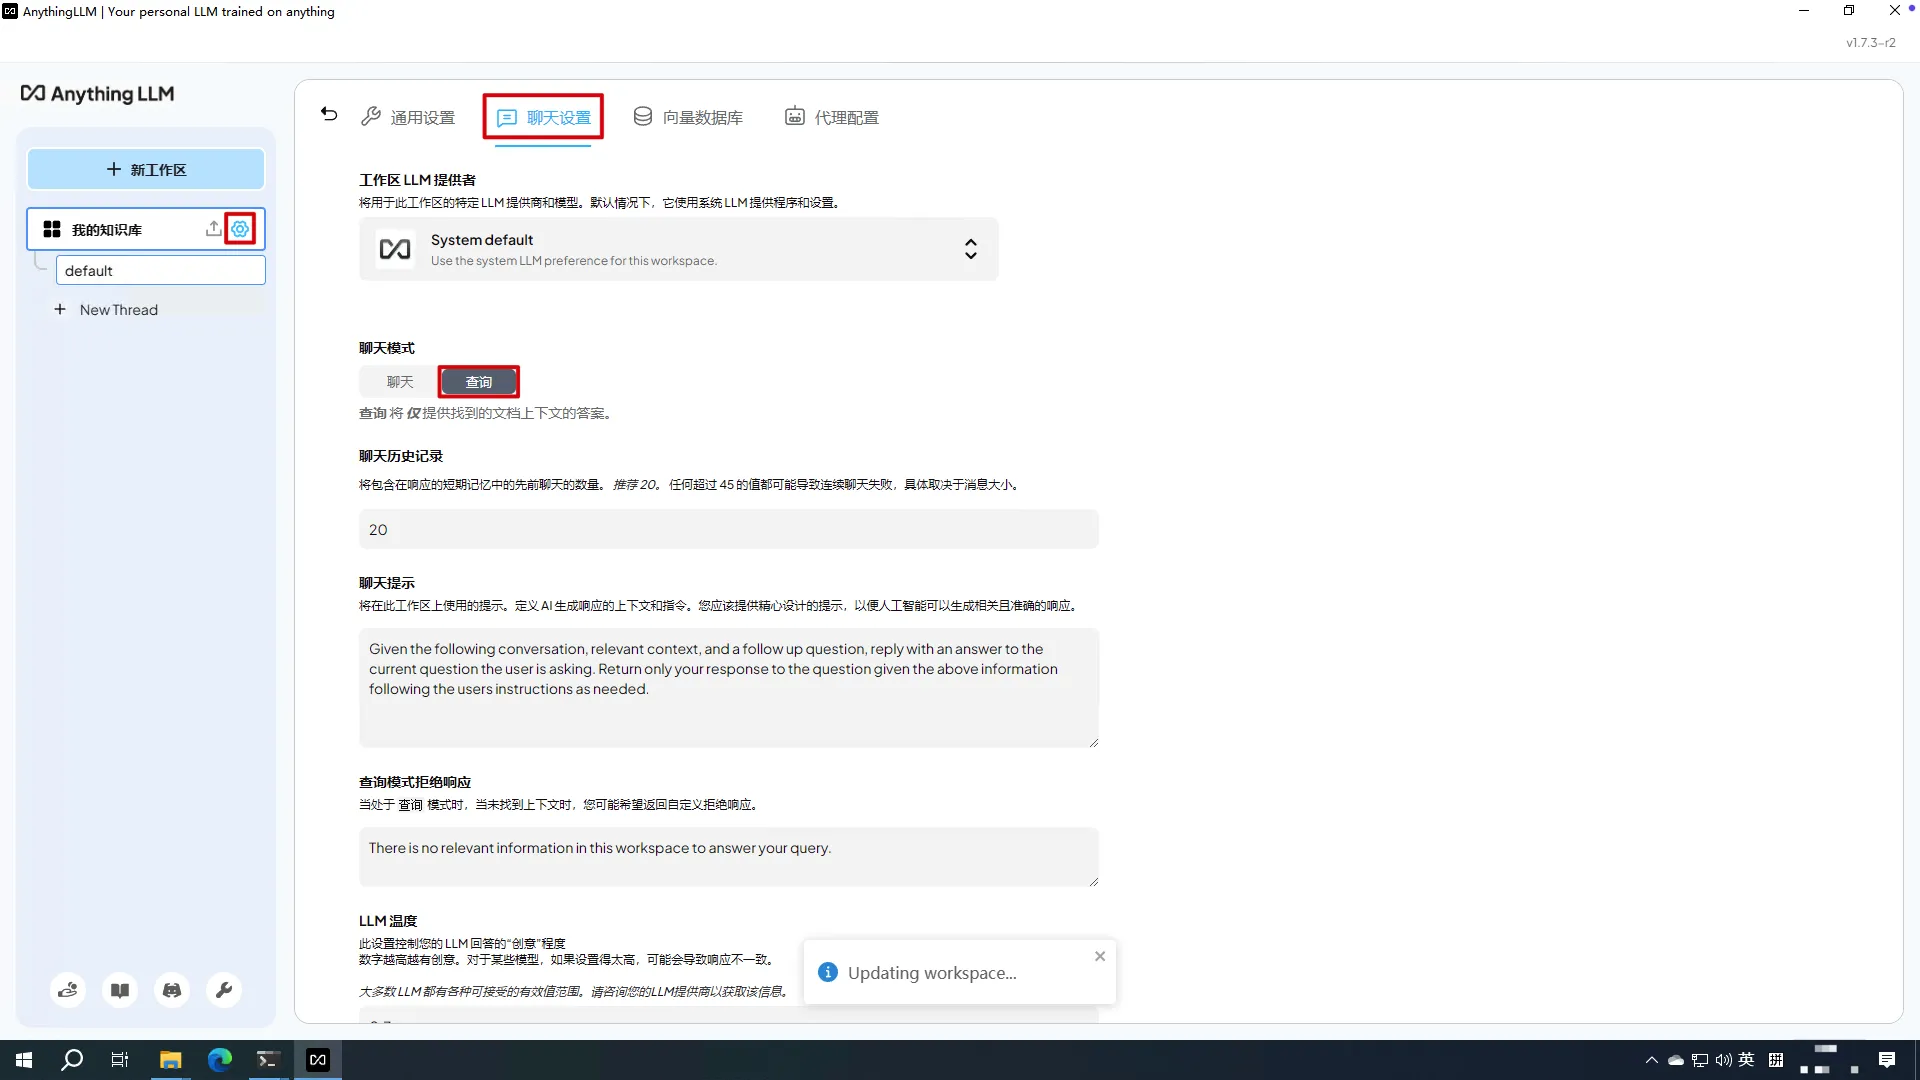Click the upload documents icon for 我的知识库
1920x1080 pixels.
213,229
